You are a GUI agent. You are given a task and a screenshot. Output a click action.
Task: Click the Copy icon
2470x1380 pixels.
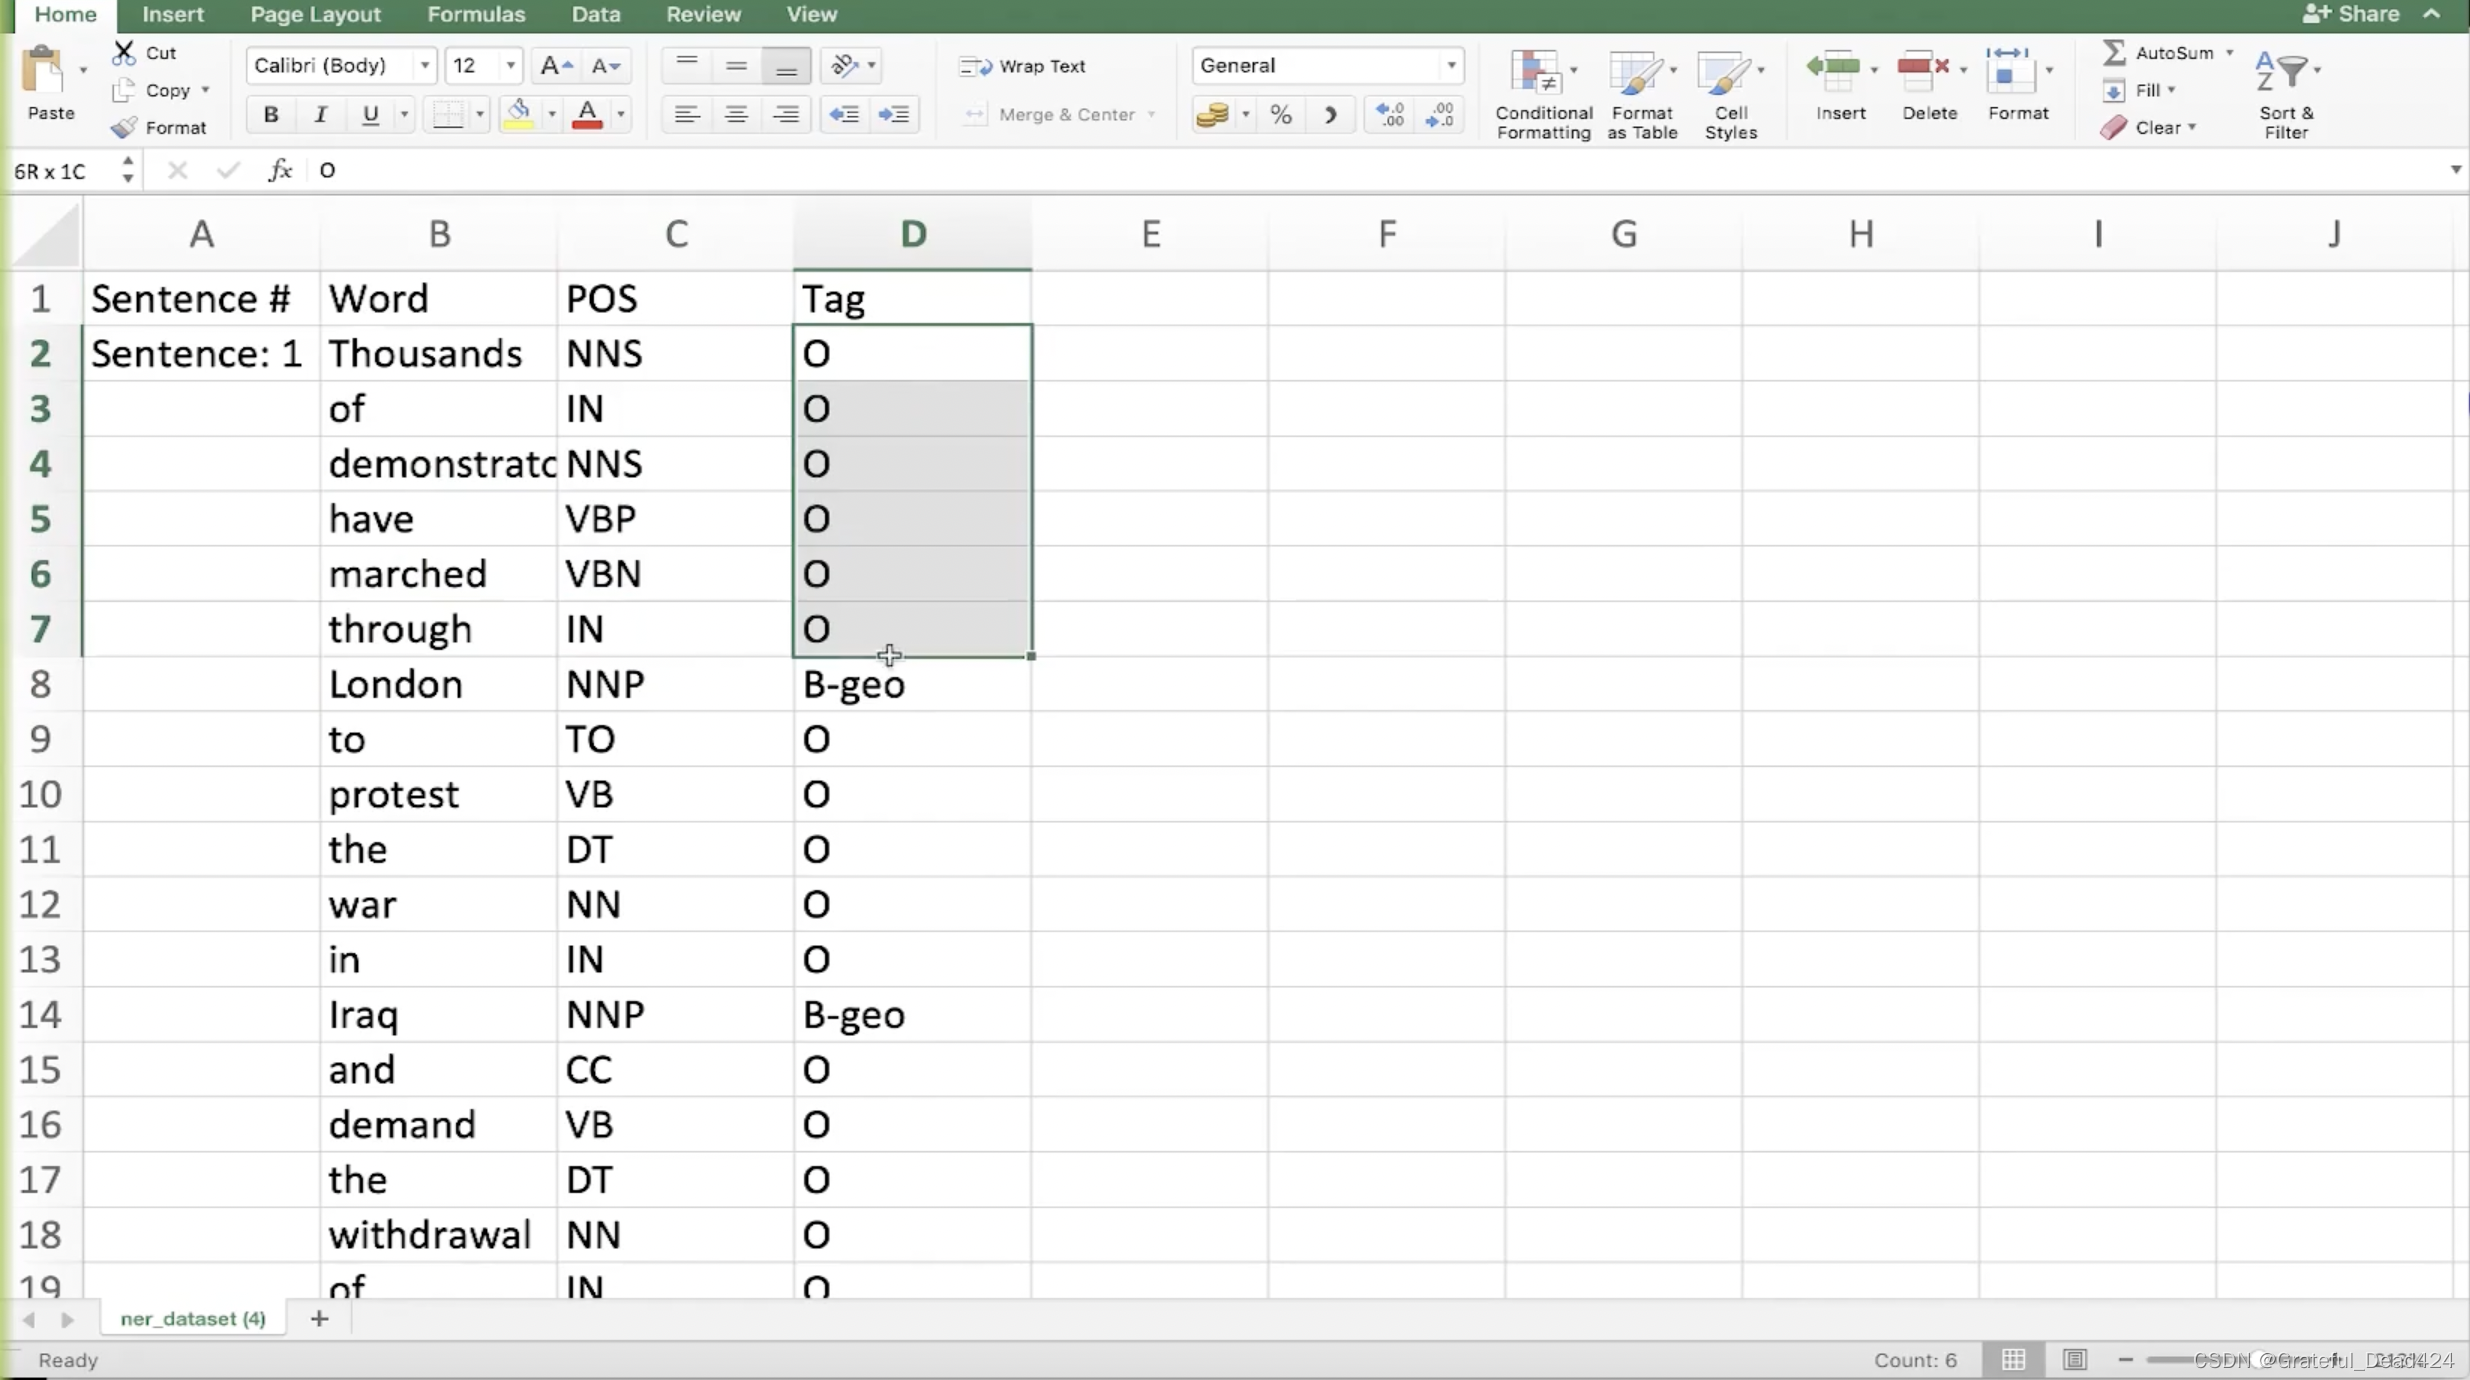(124, 90)
